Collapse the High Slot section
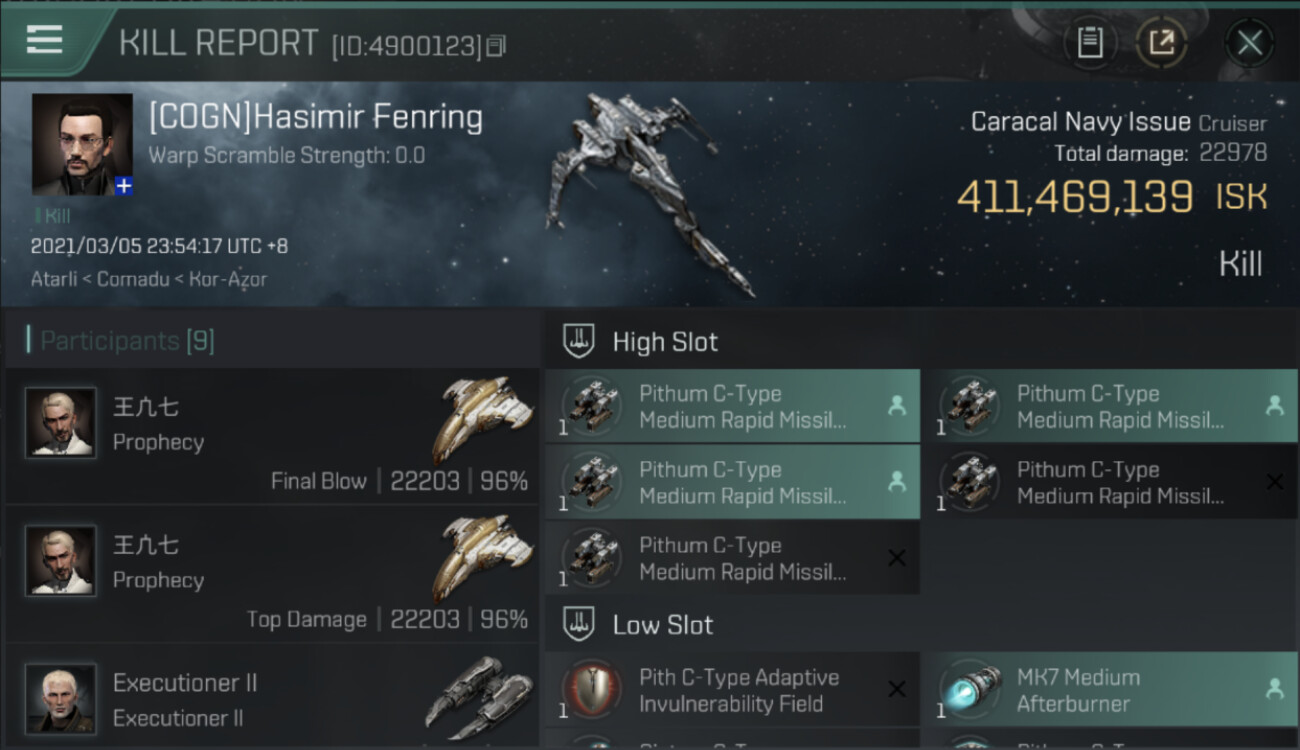 pos(665,342)
